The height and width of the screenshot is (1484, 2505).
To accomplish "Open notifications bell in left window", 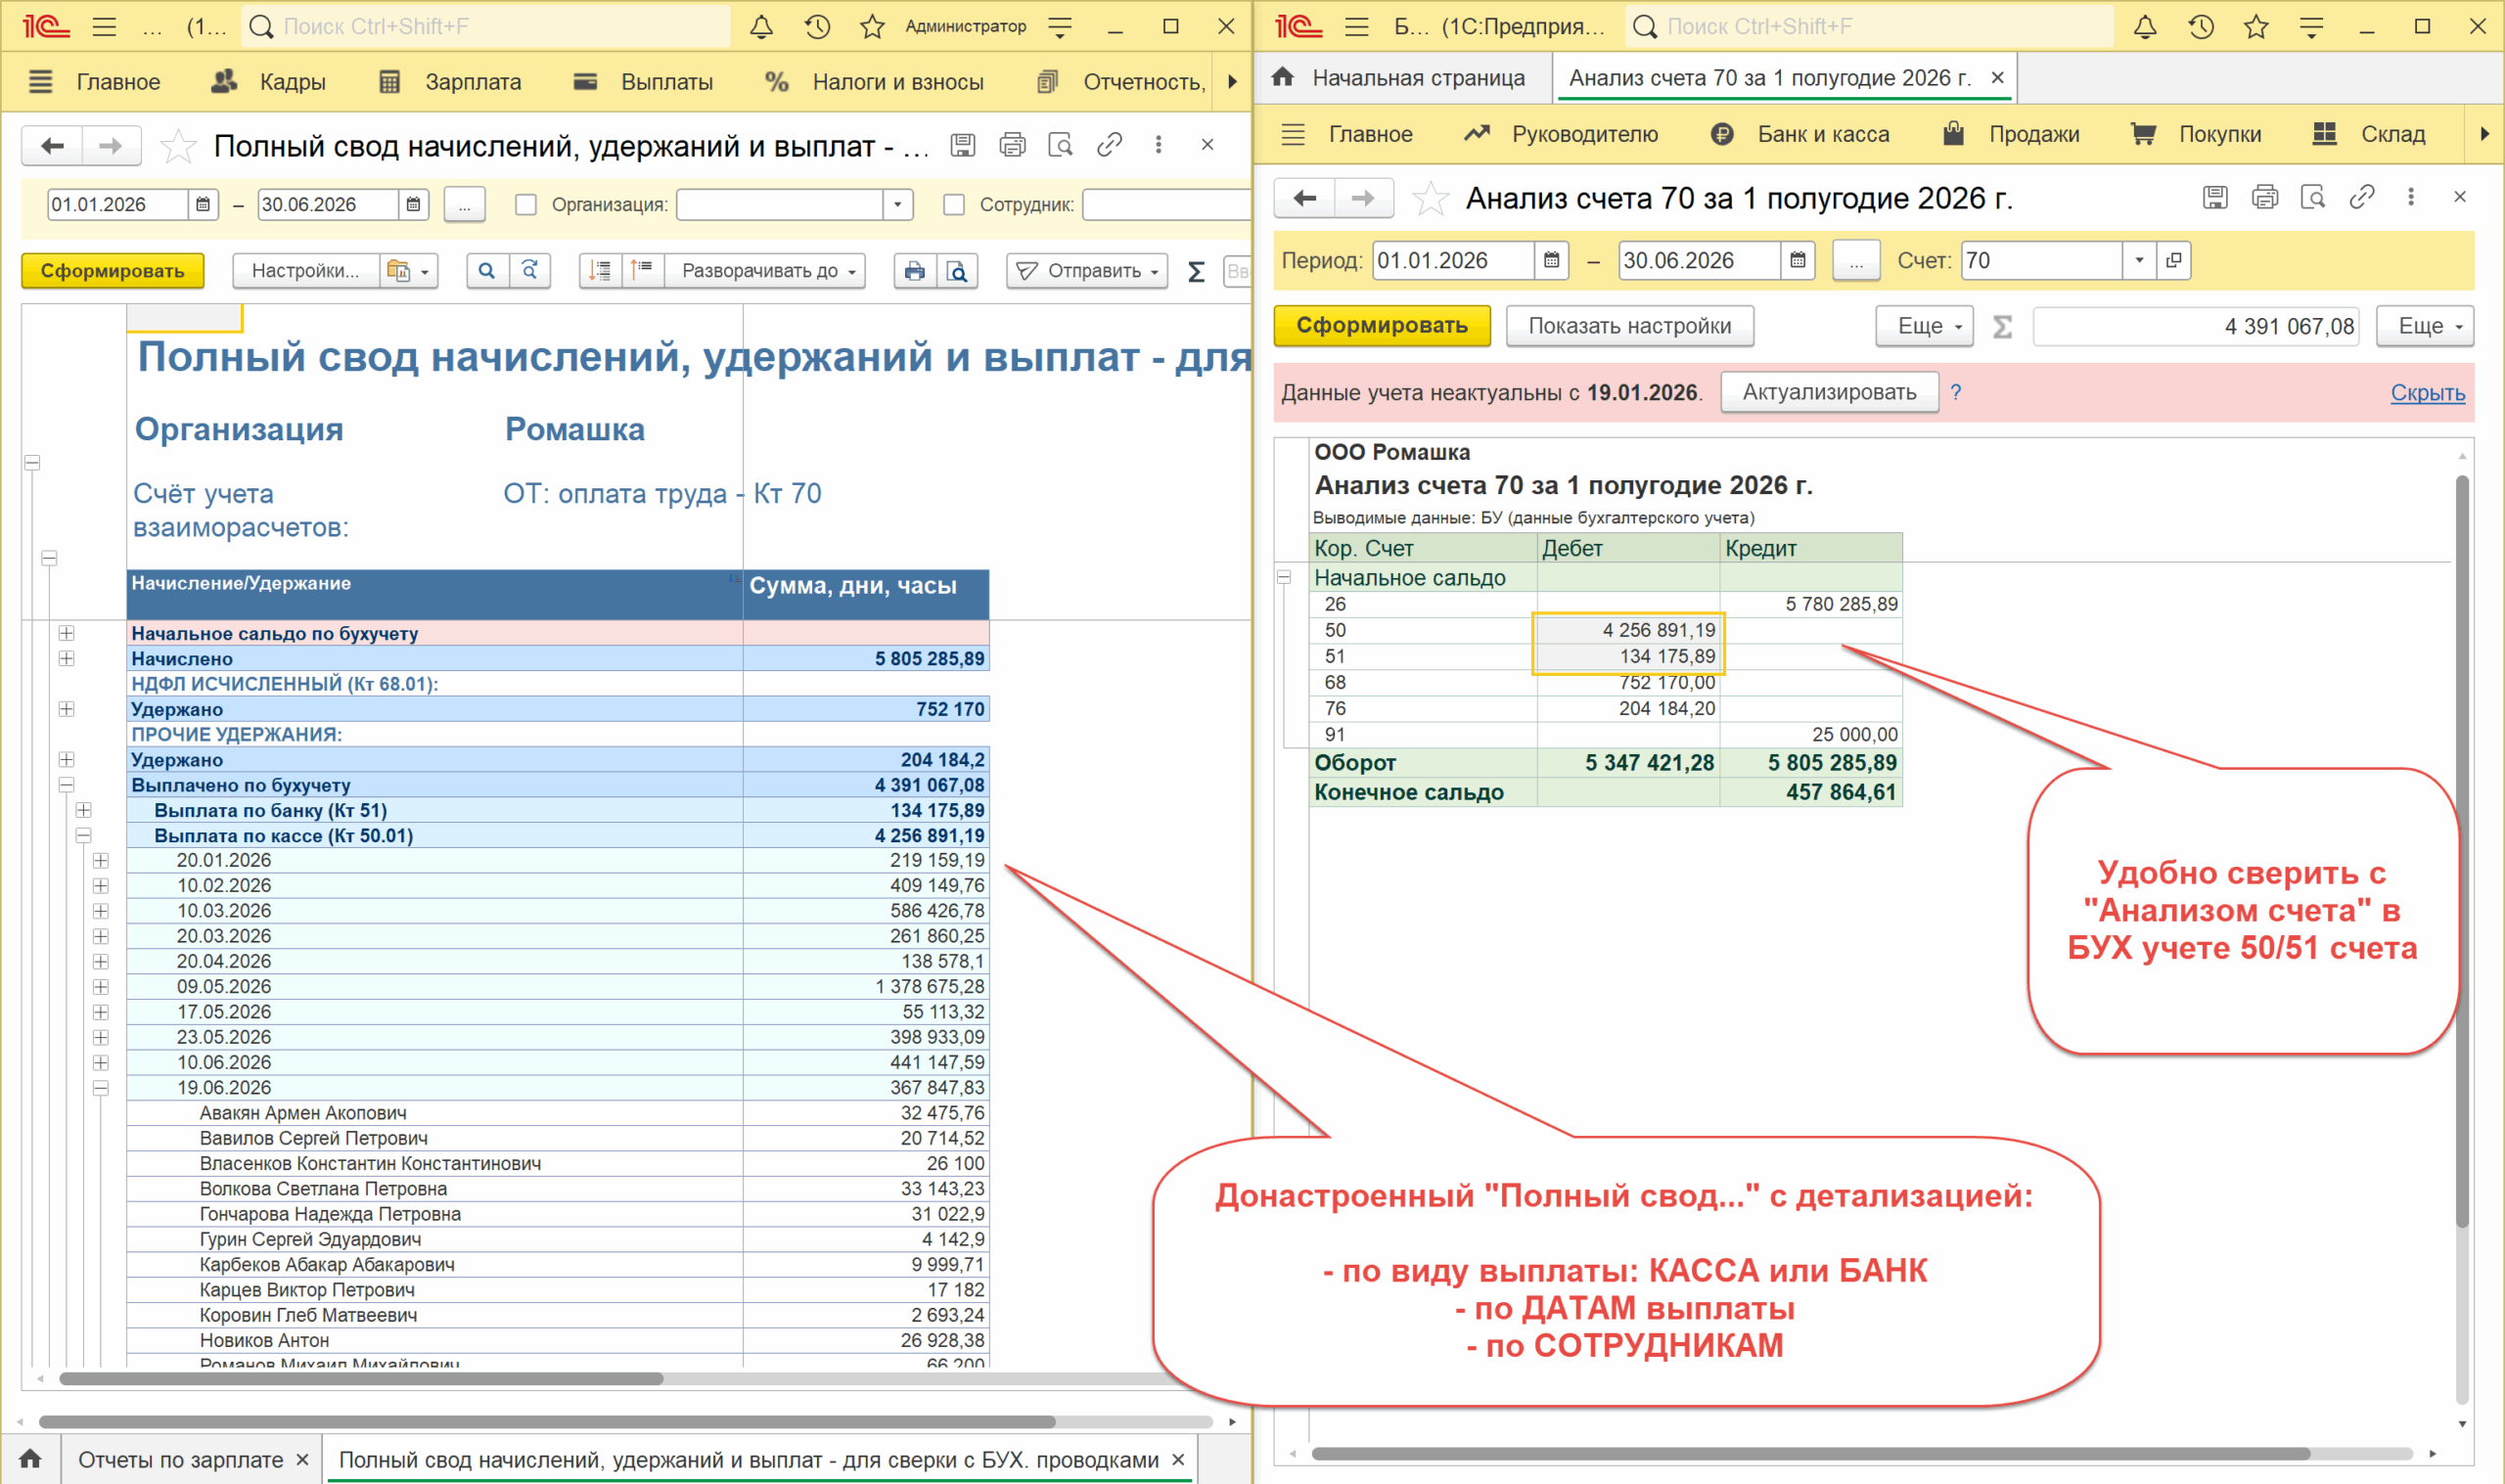I will point(761,27).
